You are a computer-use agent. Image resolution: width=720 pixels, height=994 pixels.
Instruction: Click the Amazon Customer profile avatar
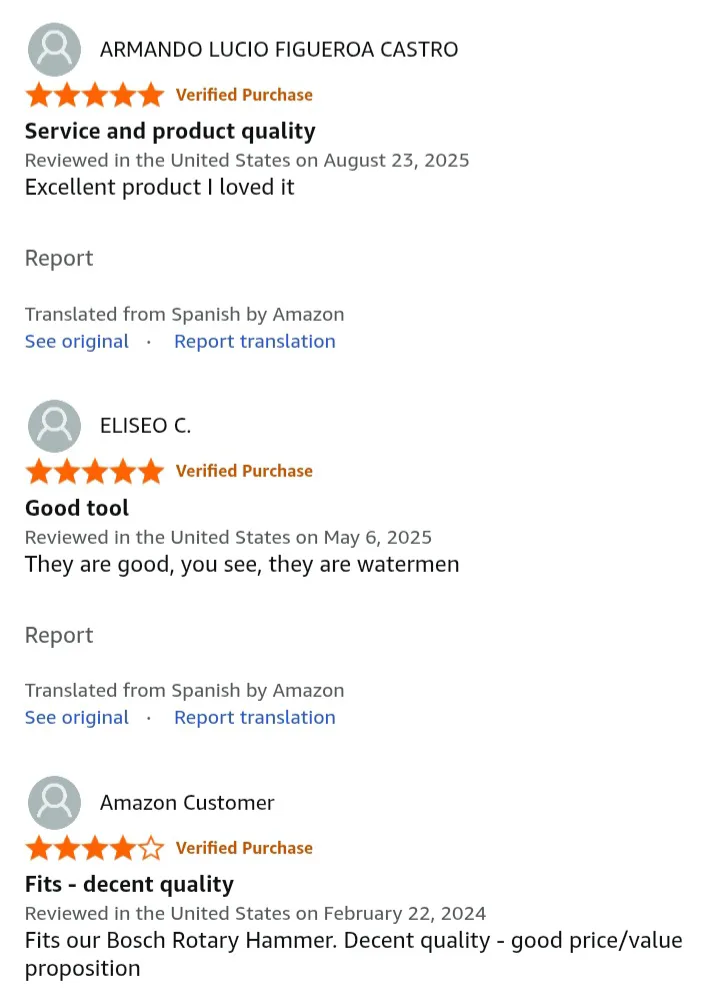coord(54,802)
